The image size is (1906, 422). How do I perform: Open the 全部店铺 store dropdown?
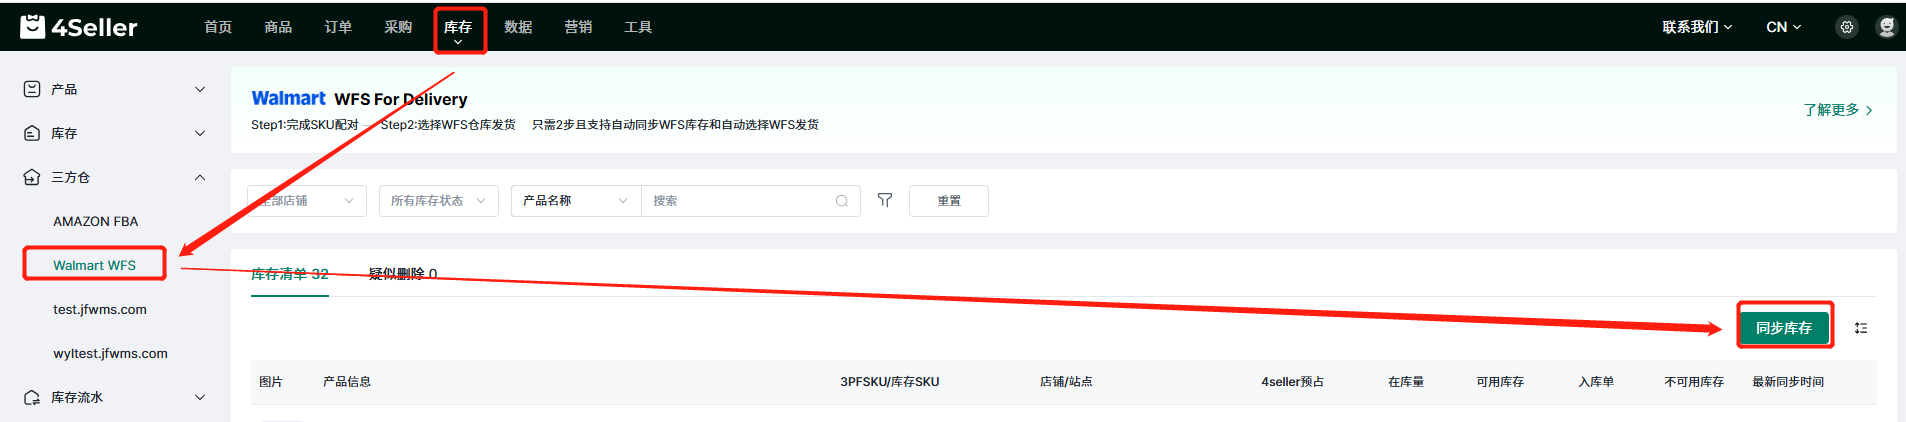pos(307,201)
